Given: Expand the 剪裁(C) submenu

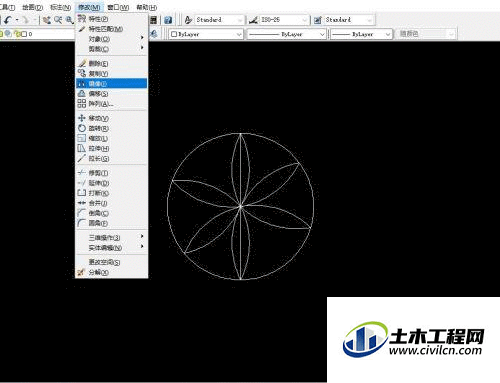Looking at the screenshot, I should pyautogui.click(x=112, y=49).
